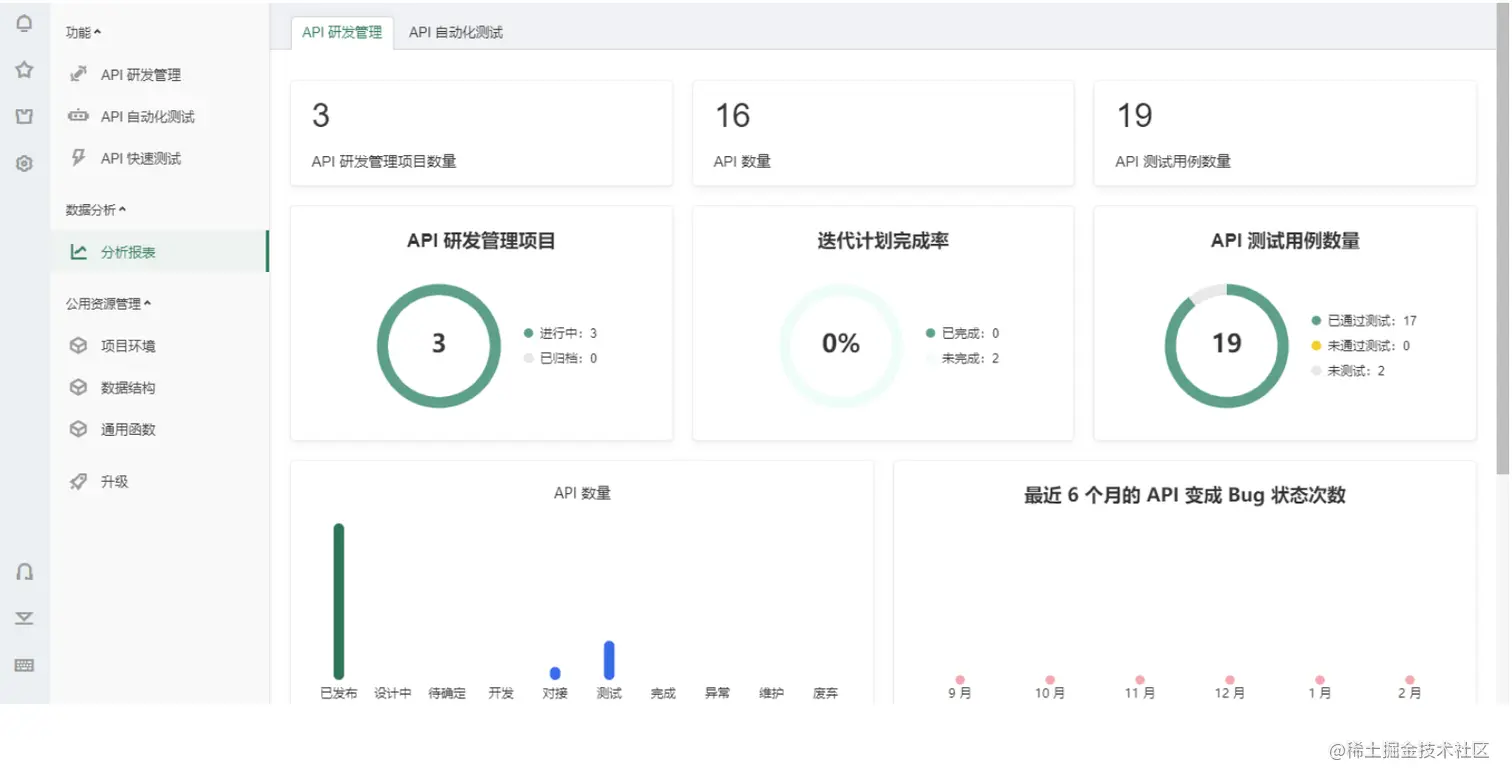Click the data point above 10 月
Screen dimensions: 1512x783
click(x=1050, y=680)
